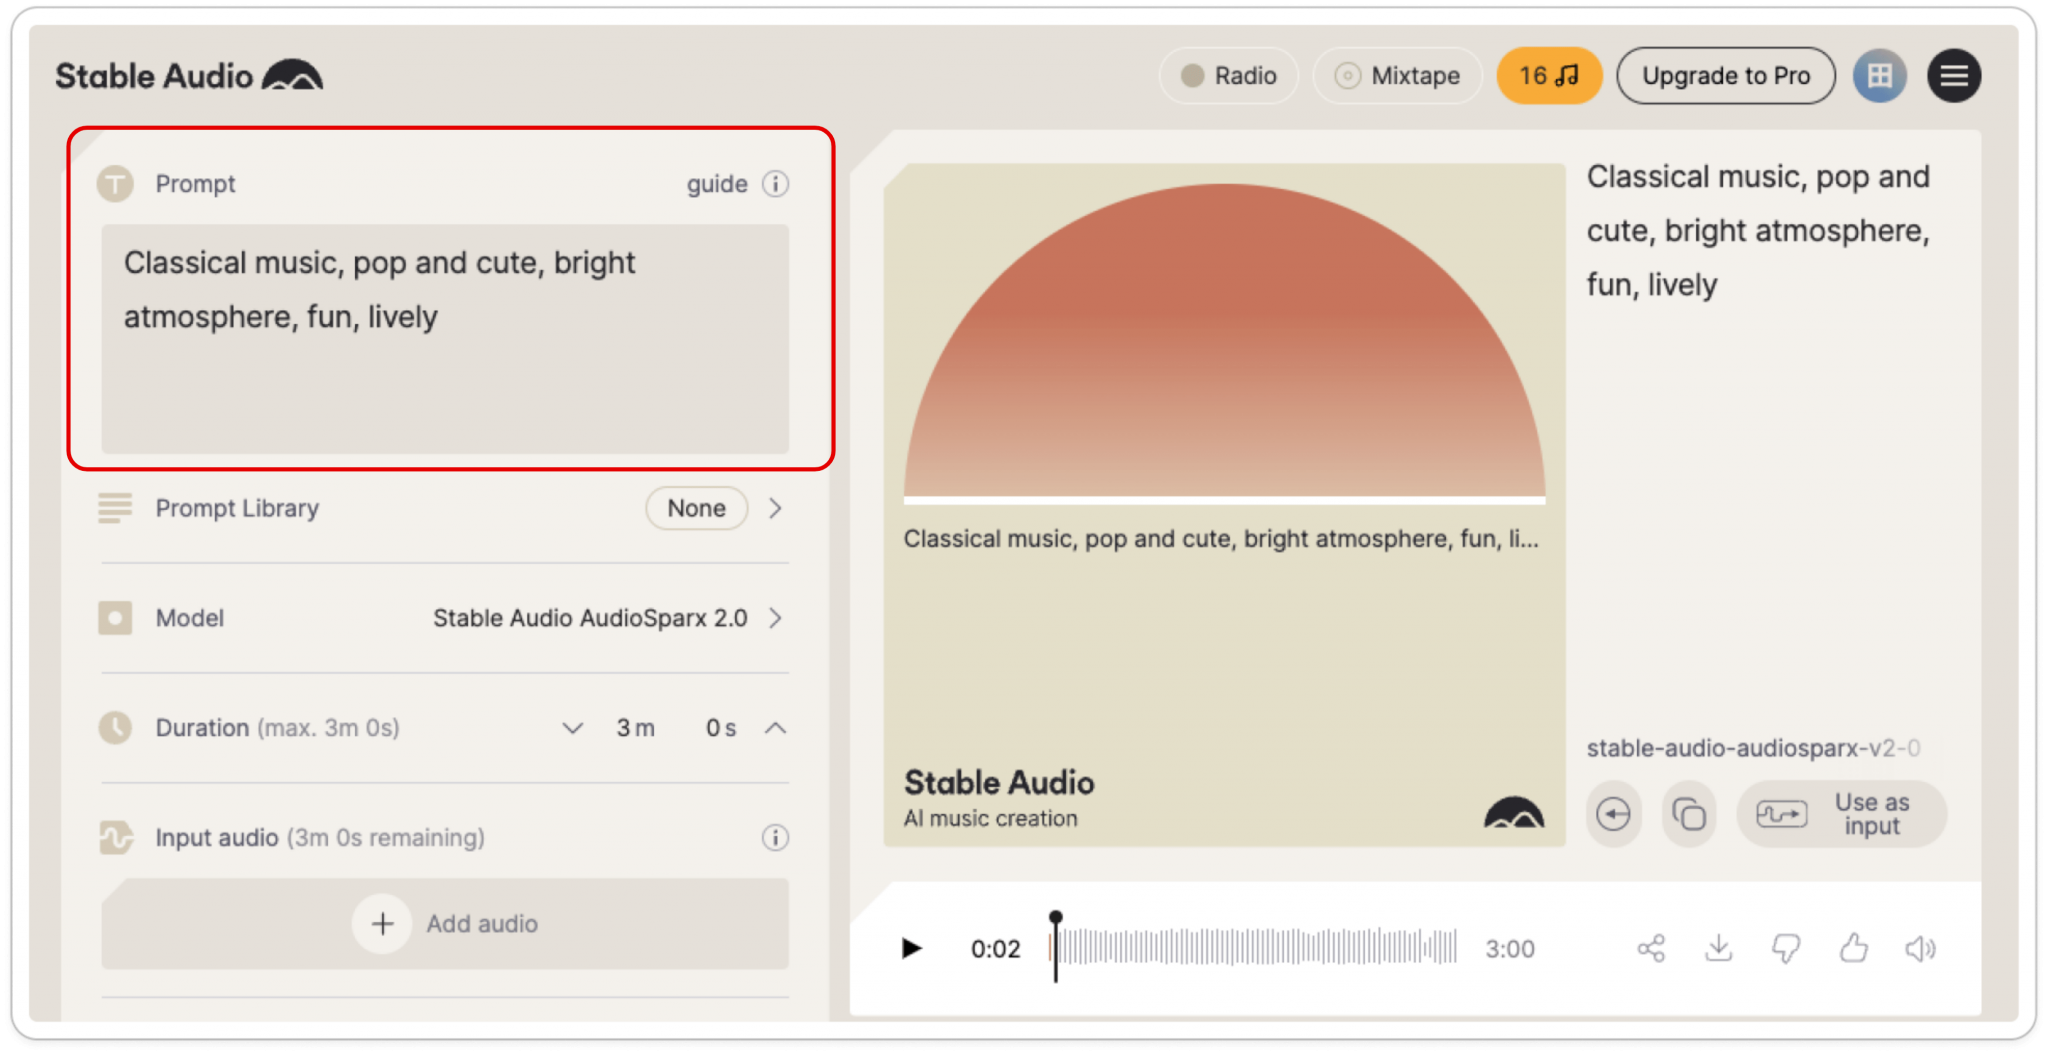This screenshot has width=2048, height=1055.
Task: Click the regenerate back-arrow icon
Action: point(1614,813)
